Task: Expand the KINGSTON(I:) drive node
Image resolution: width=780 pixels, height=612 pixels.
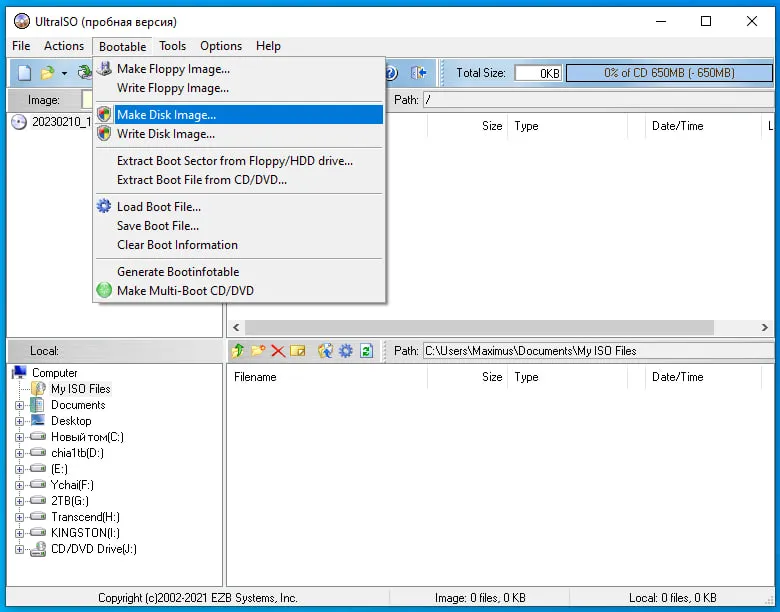Action: coord(19,533)
